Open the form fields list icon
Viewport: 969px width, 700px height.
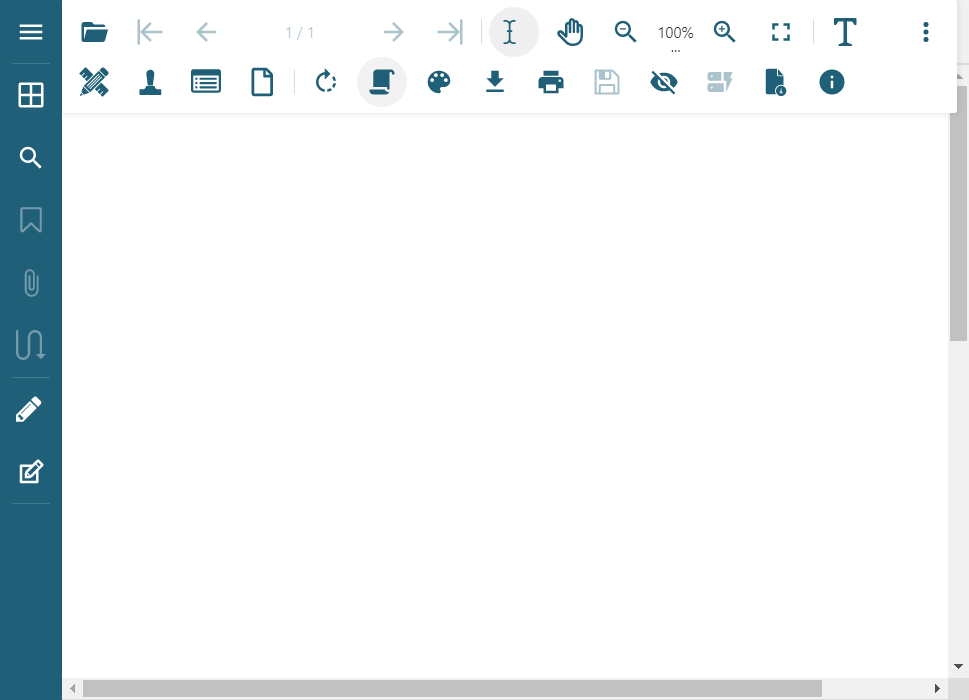point(206,82)
